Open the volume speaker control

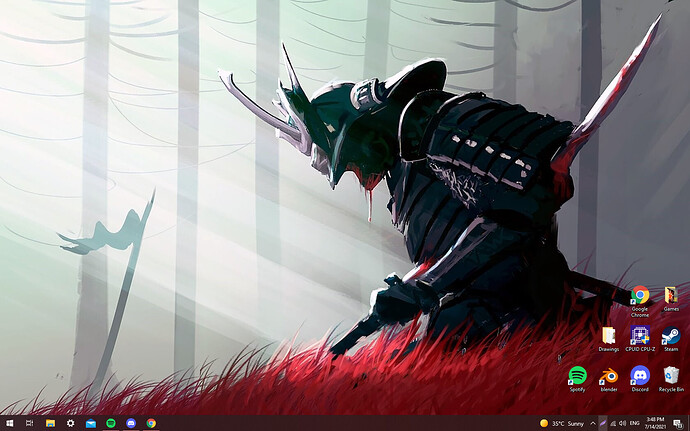click(622, 424)
